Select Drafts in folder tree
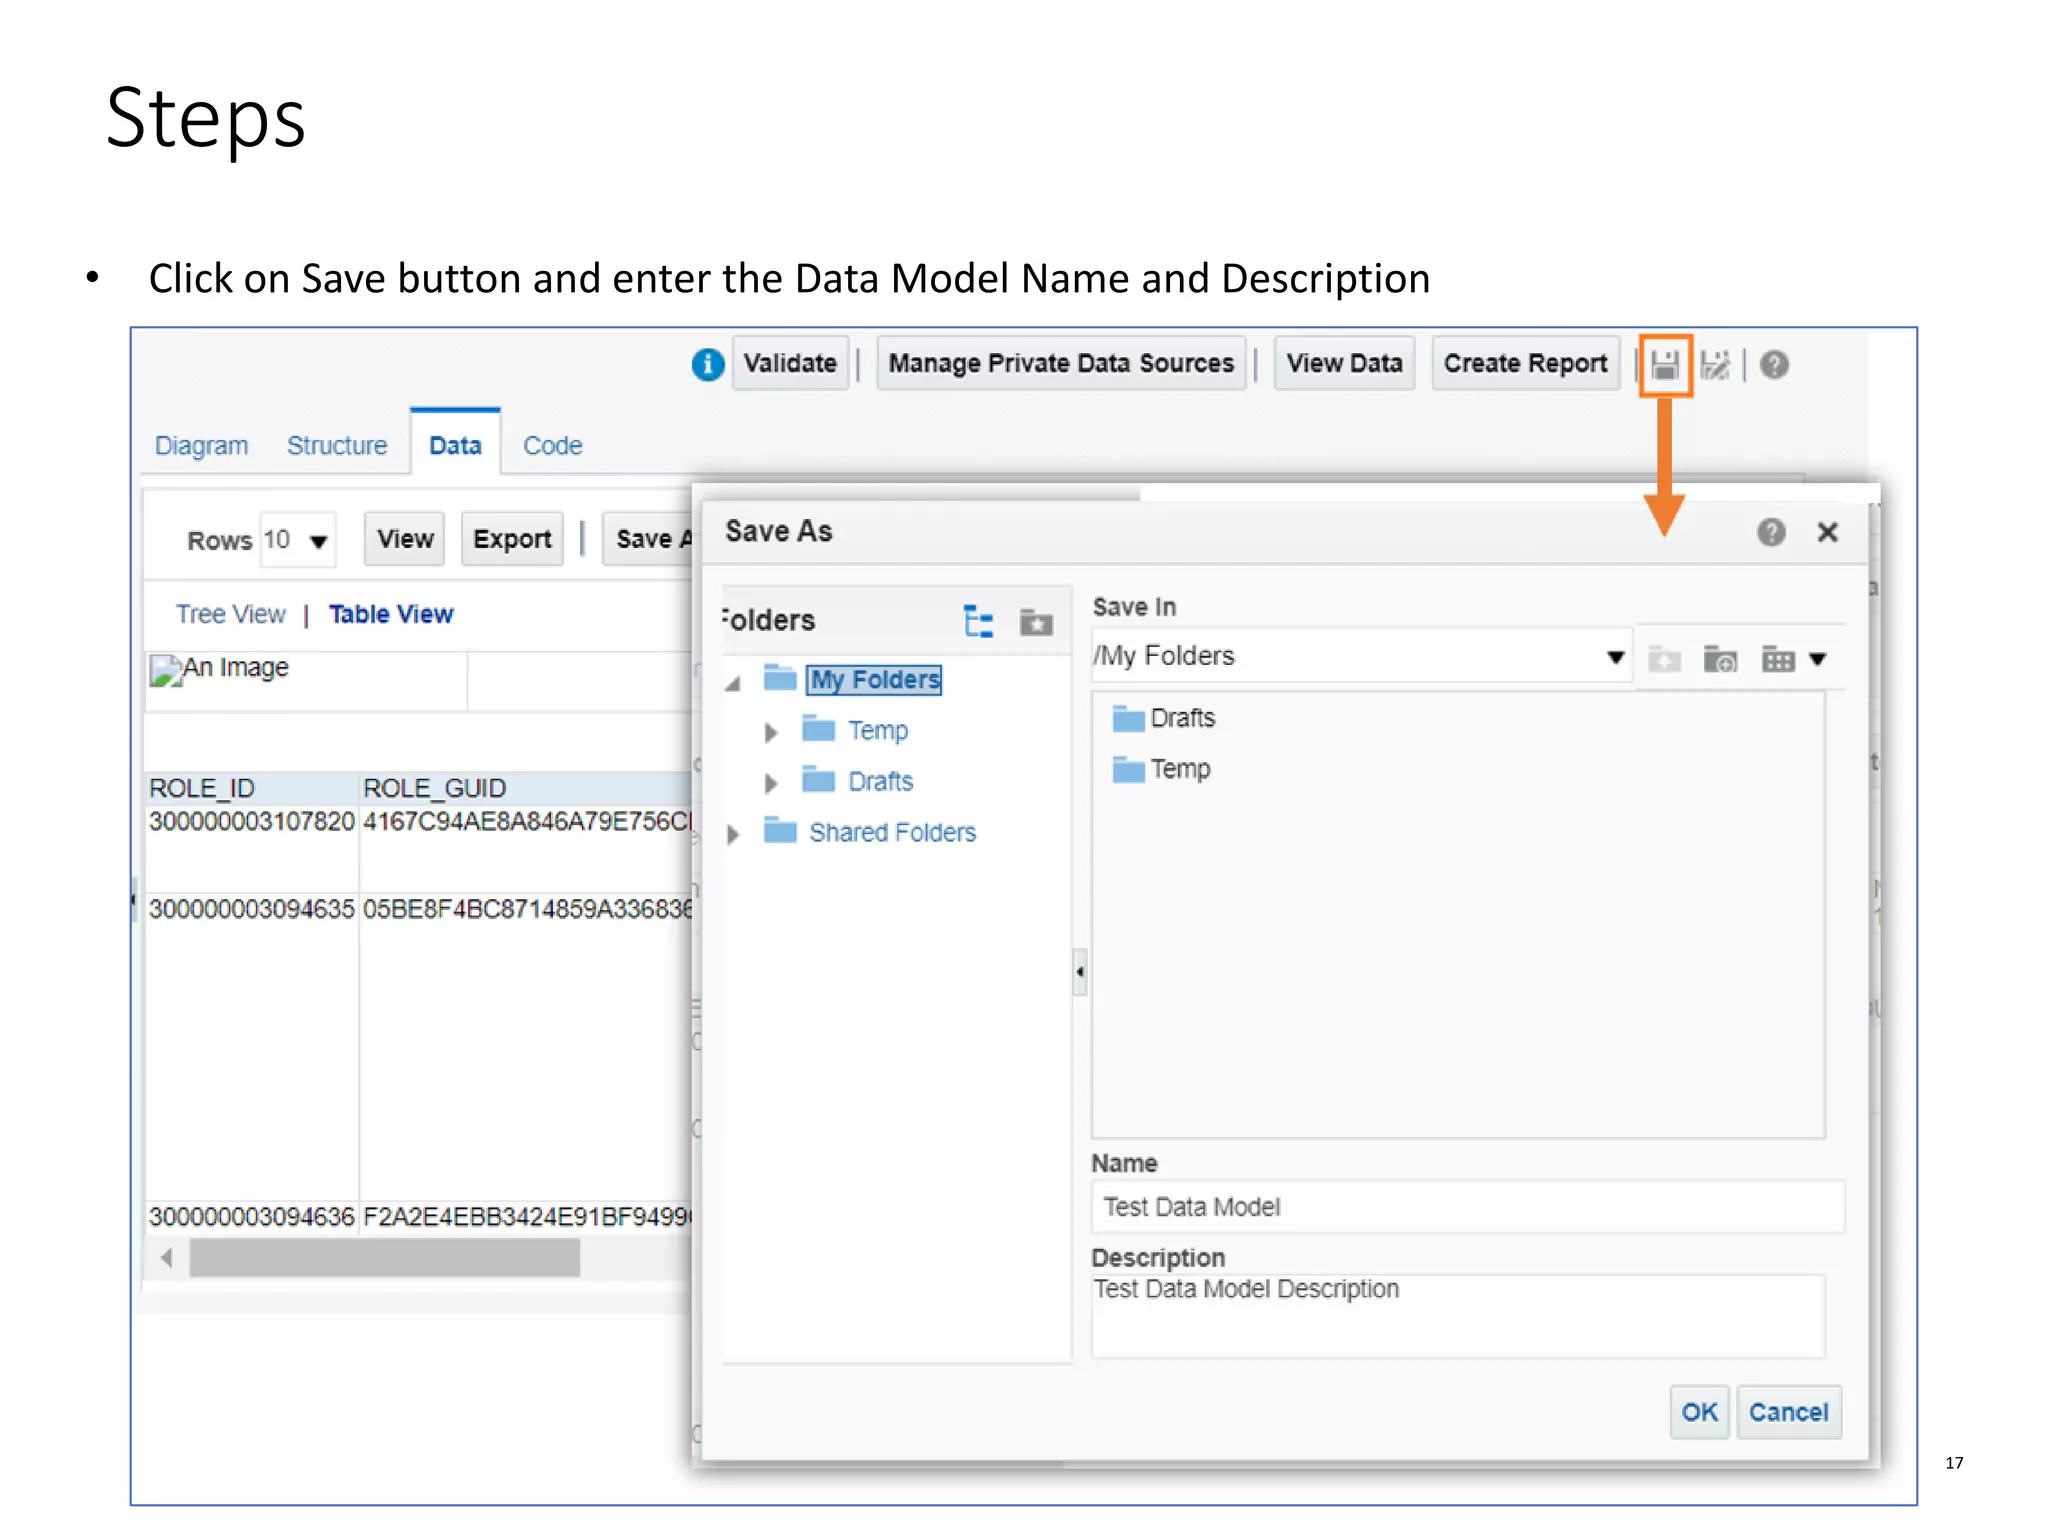 tap(880, 782)
